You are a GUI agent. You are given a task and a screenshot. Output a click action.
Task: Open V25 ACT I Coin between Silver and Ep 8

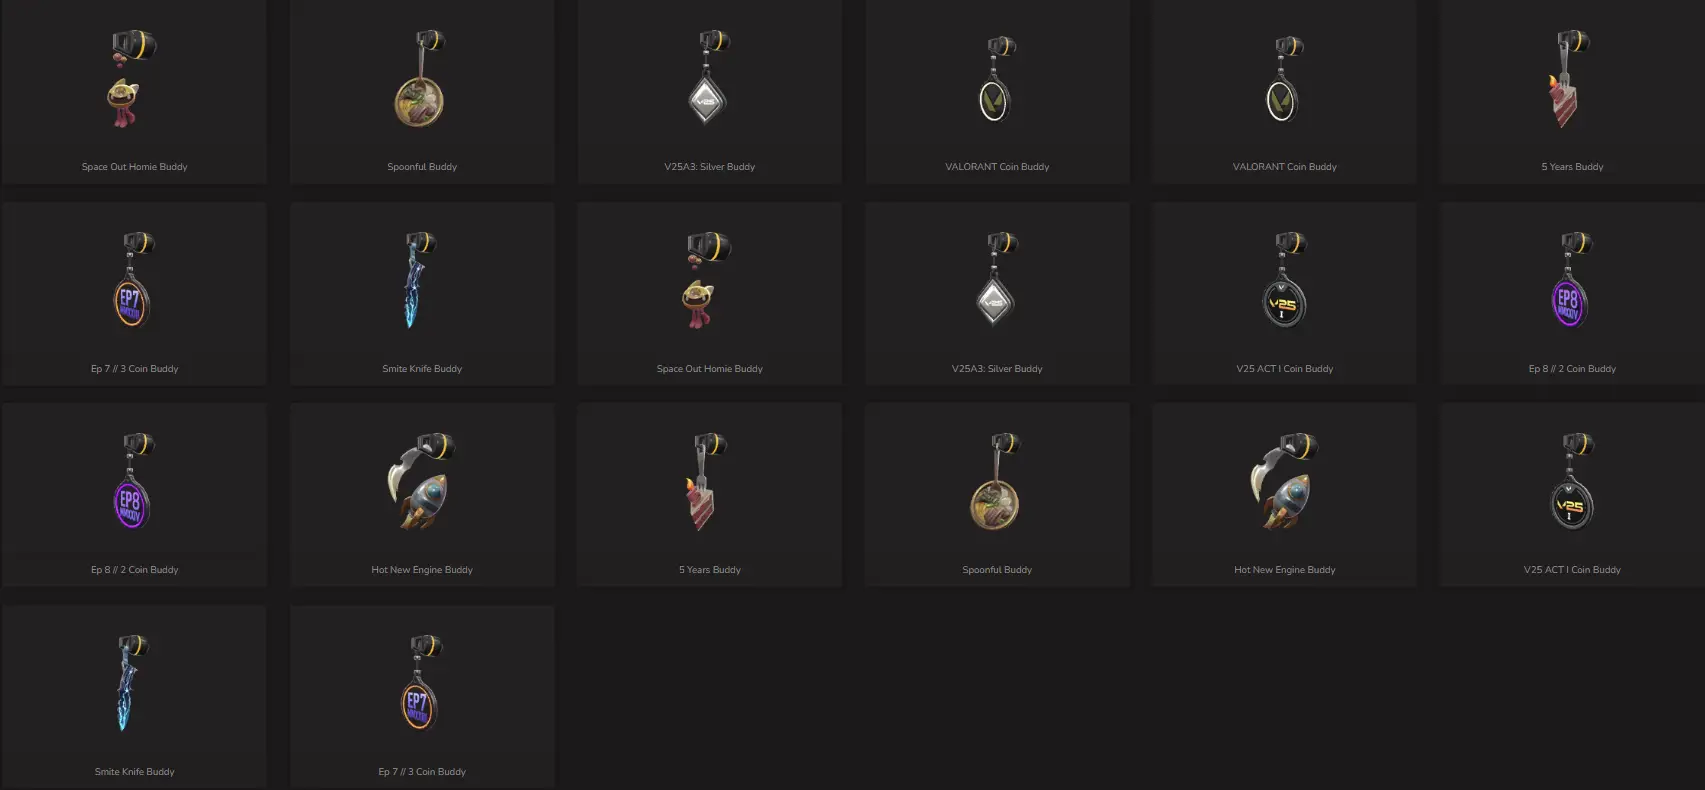[x=1284, y=294]
